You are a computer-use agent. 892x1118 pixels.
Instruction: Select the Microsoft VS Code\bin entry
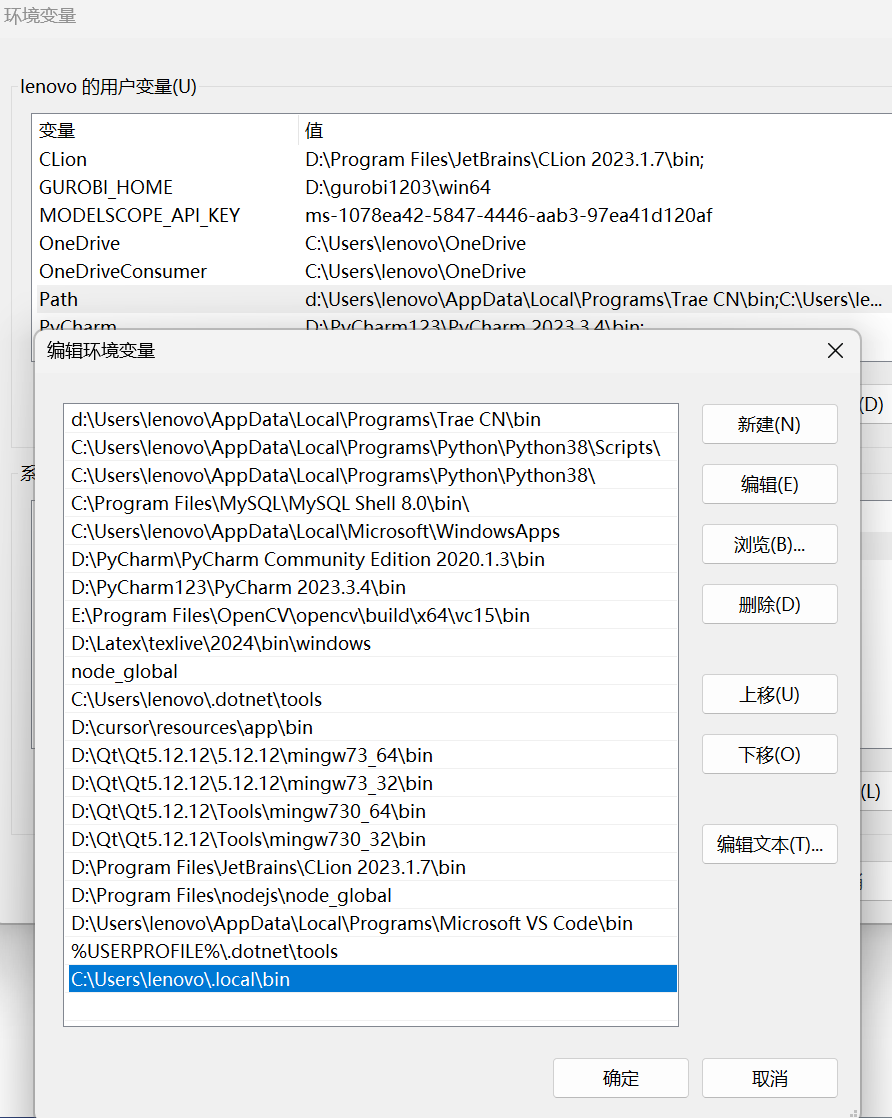pyautogui.click(x=371, y=923)
